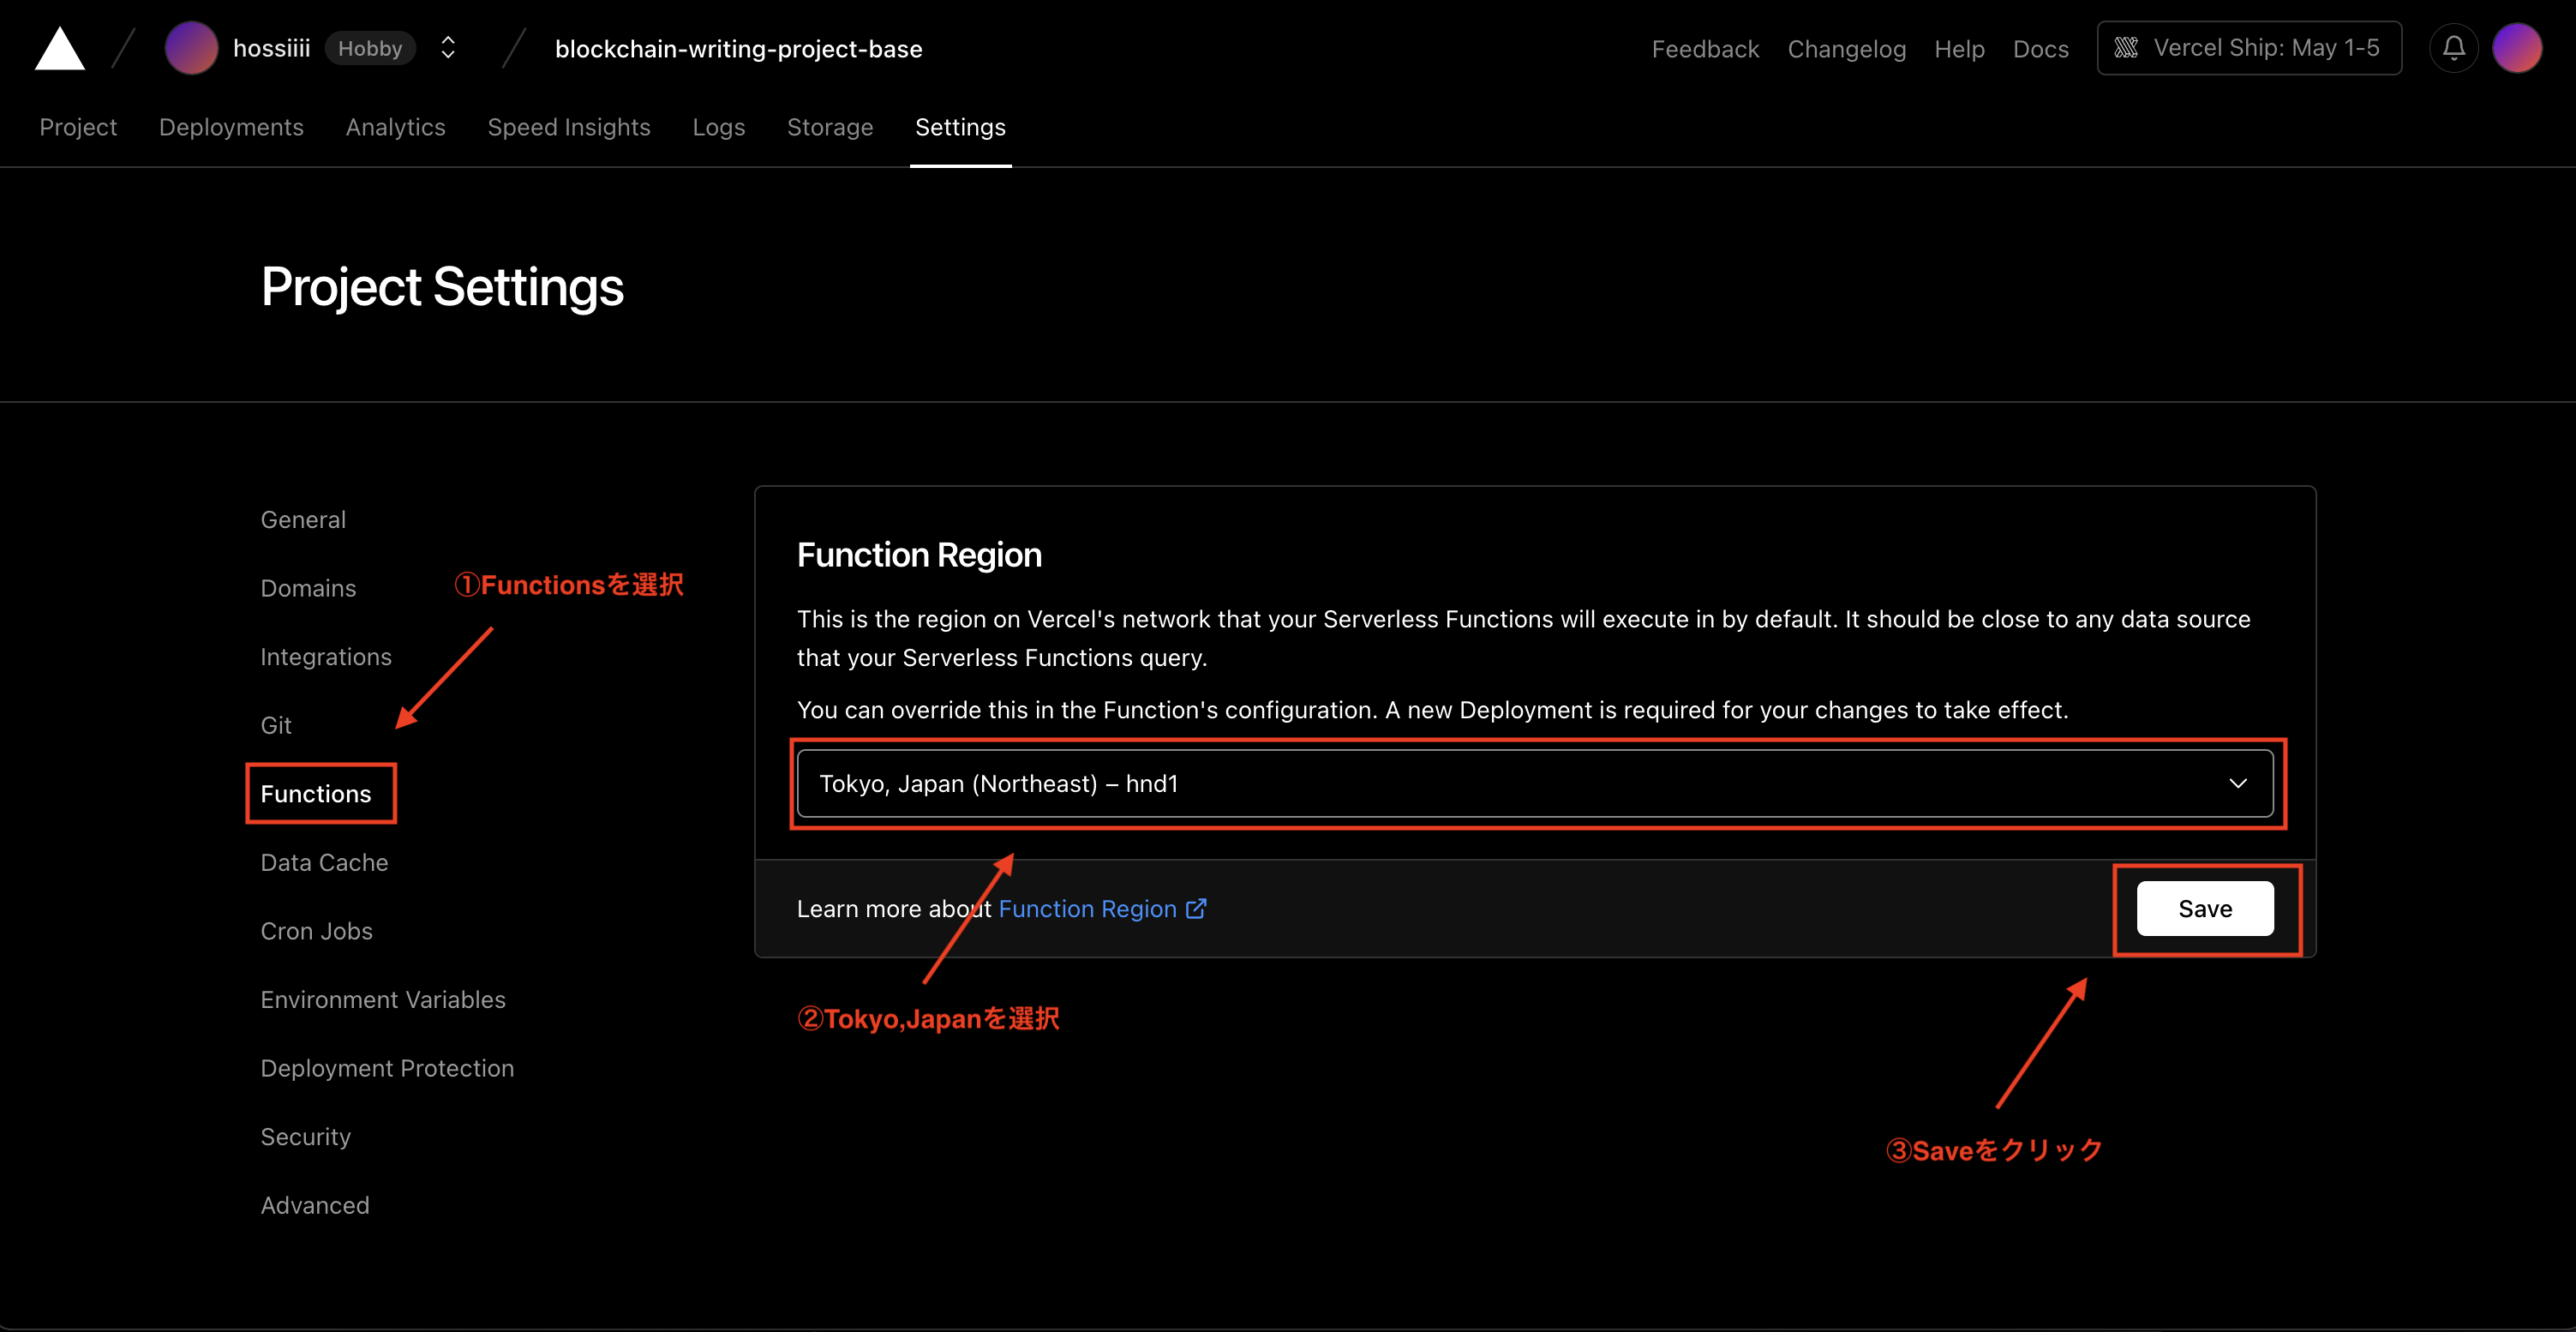Open the user avatar menu top right
The image size is (2576, 1332).
coord(2517,48)
